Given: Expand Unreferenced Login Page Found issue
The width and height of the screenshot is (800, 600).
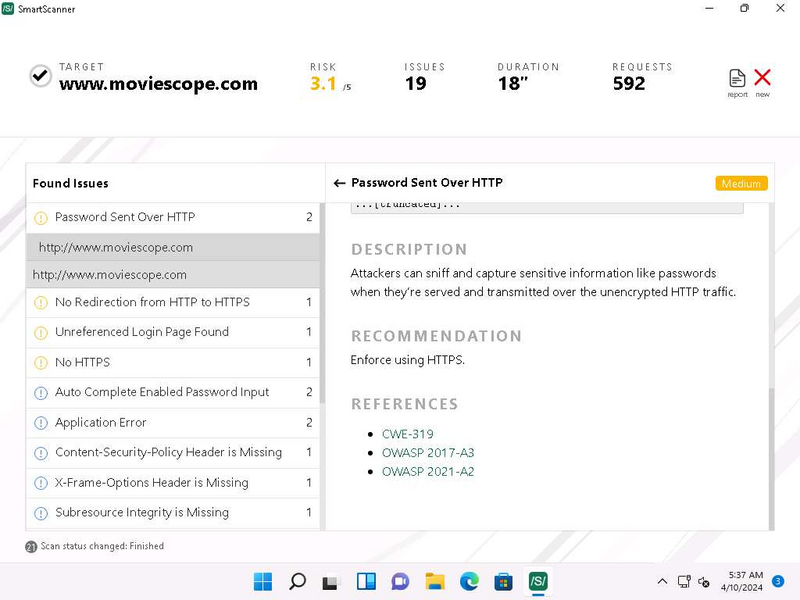Looking at the screenshot, I should (172, 333).
